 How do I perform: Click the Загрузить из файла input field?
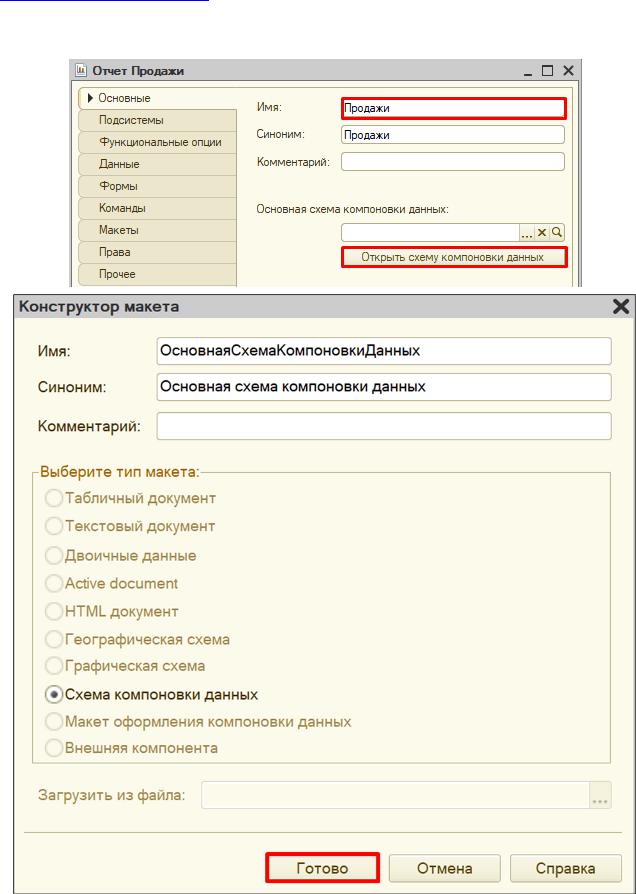(395, 795)
